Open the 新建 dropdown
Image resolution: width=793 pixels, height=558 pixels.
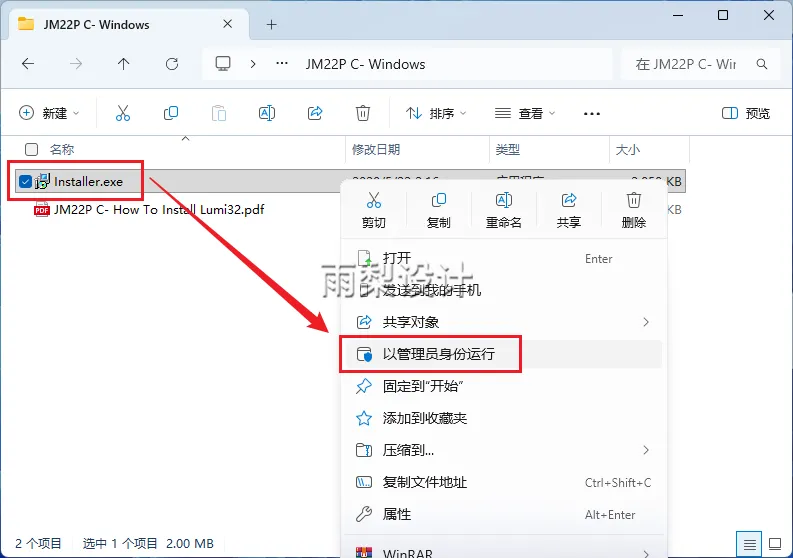[x=49, y=113]
